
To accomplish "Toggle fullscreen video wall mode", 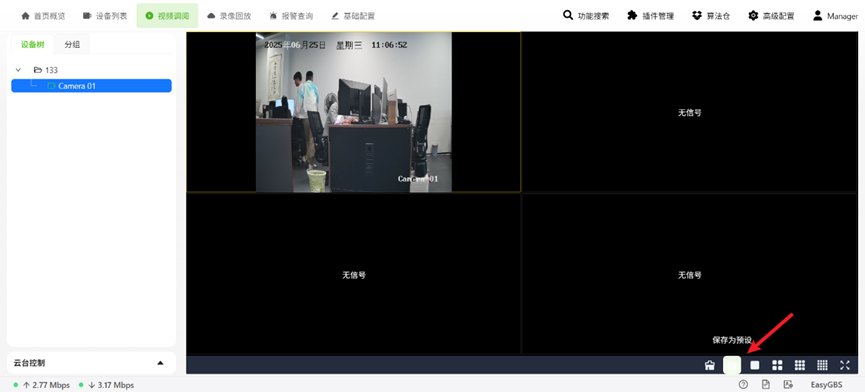I will [845, 365].
